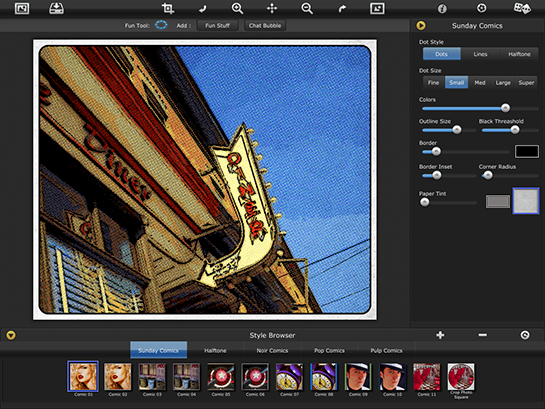
Task: Open the gray paper tint swatch
Action: coord(498,202)
